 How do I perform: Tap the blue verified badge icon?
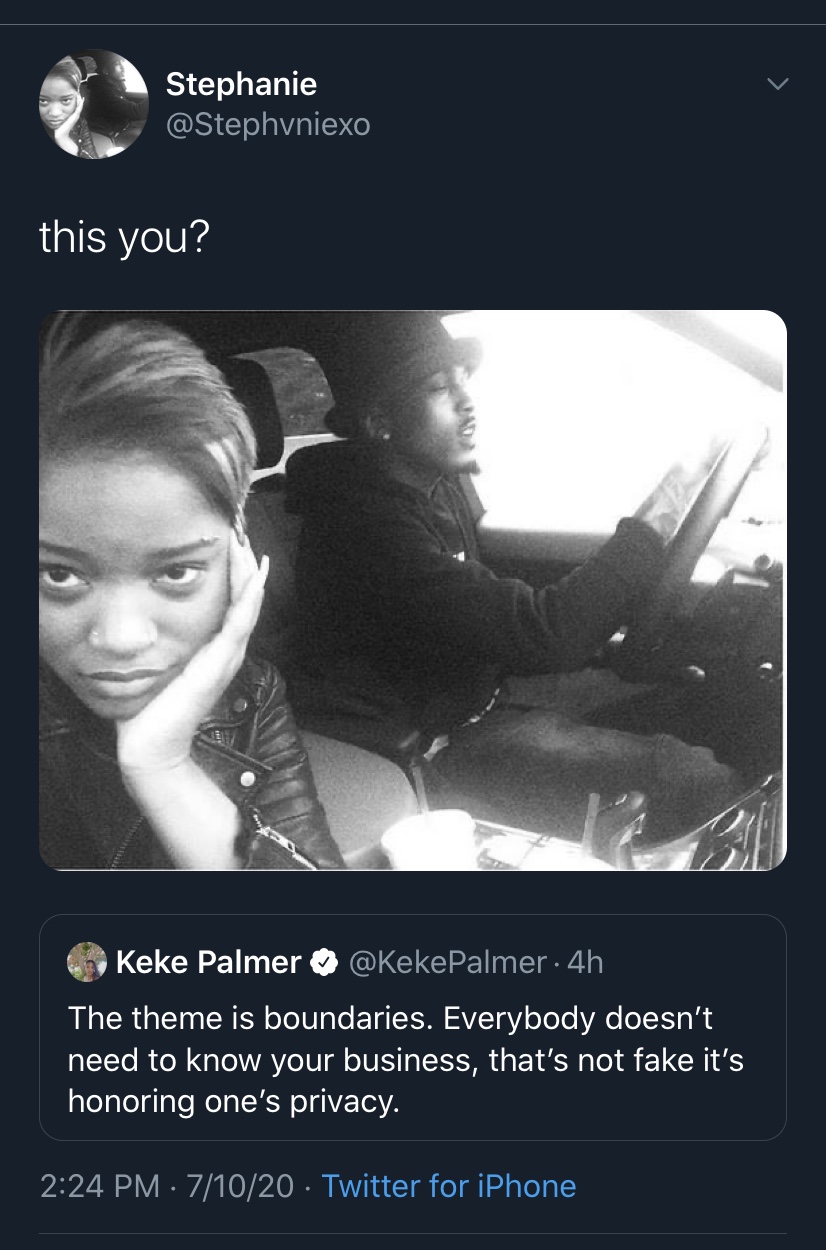323,963
